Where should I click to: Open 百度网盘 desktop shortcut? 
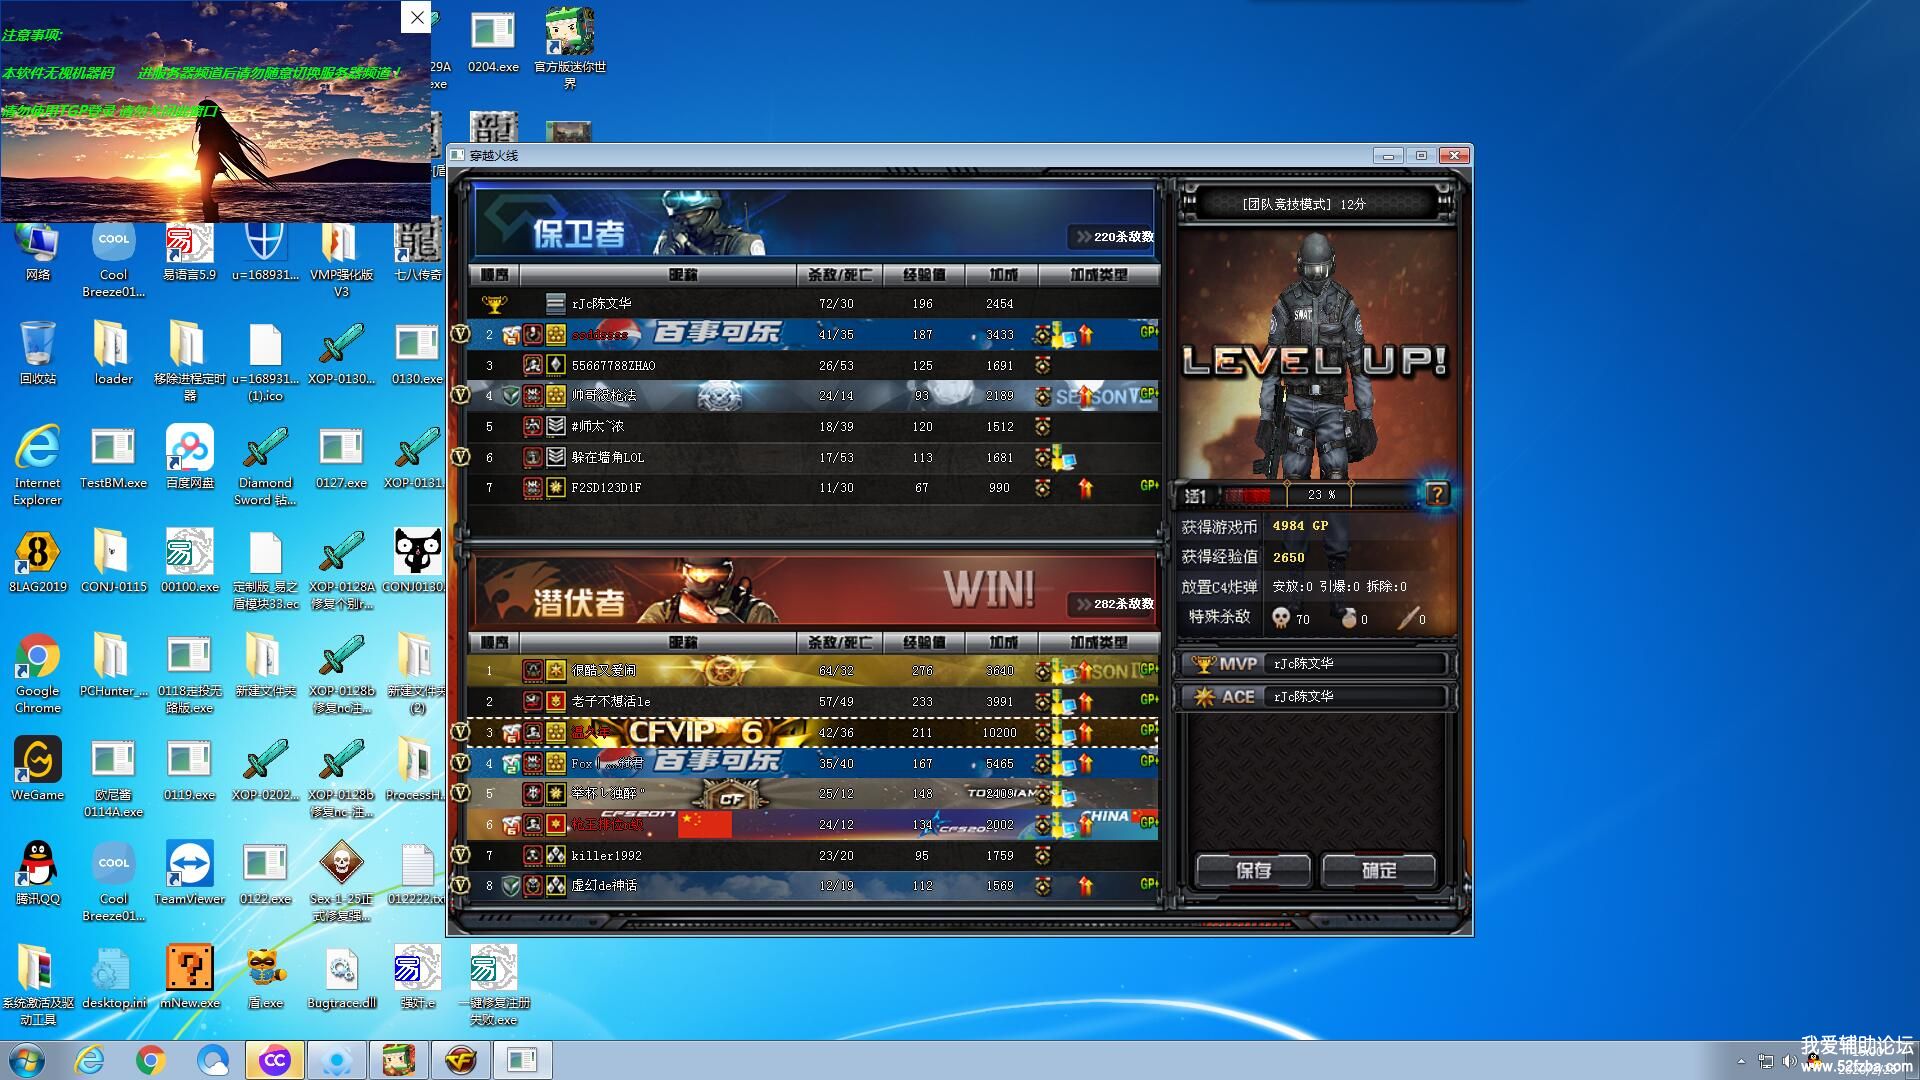tap(190, 456)
